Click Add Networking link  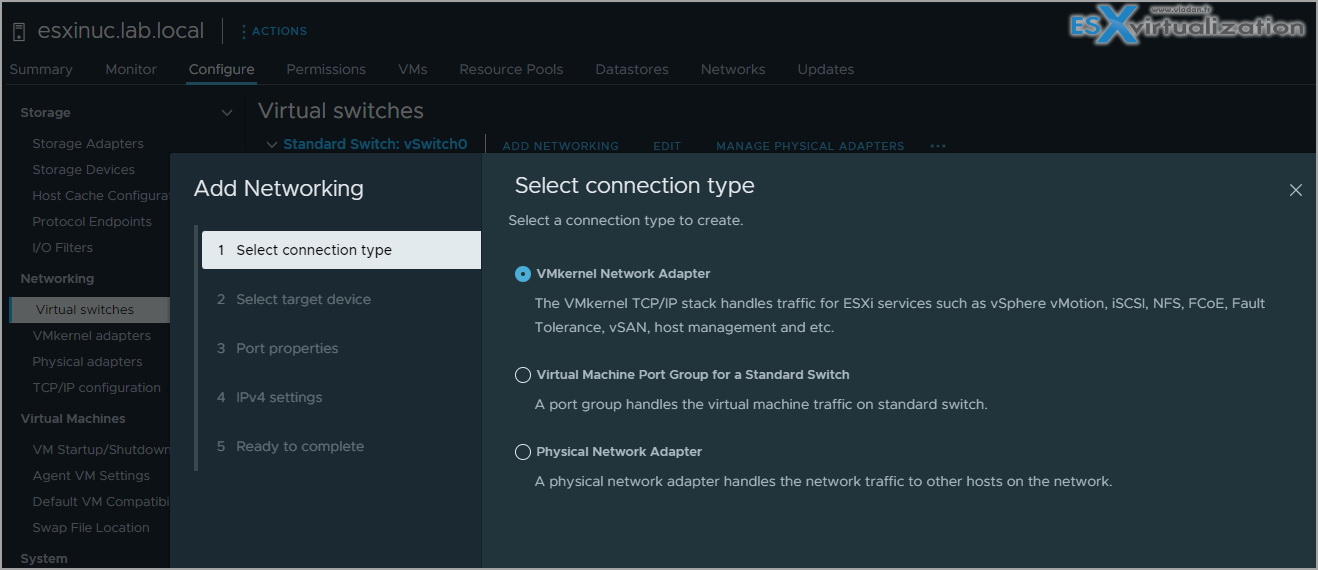560,146
